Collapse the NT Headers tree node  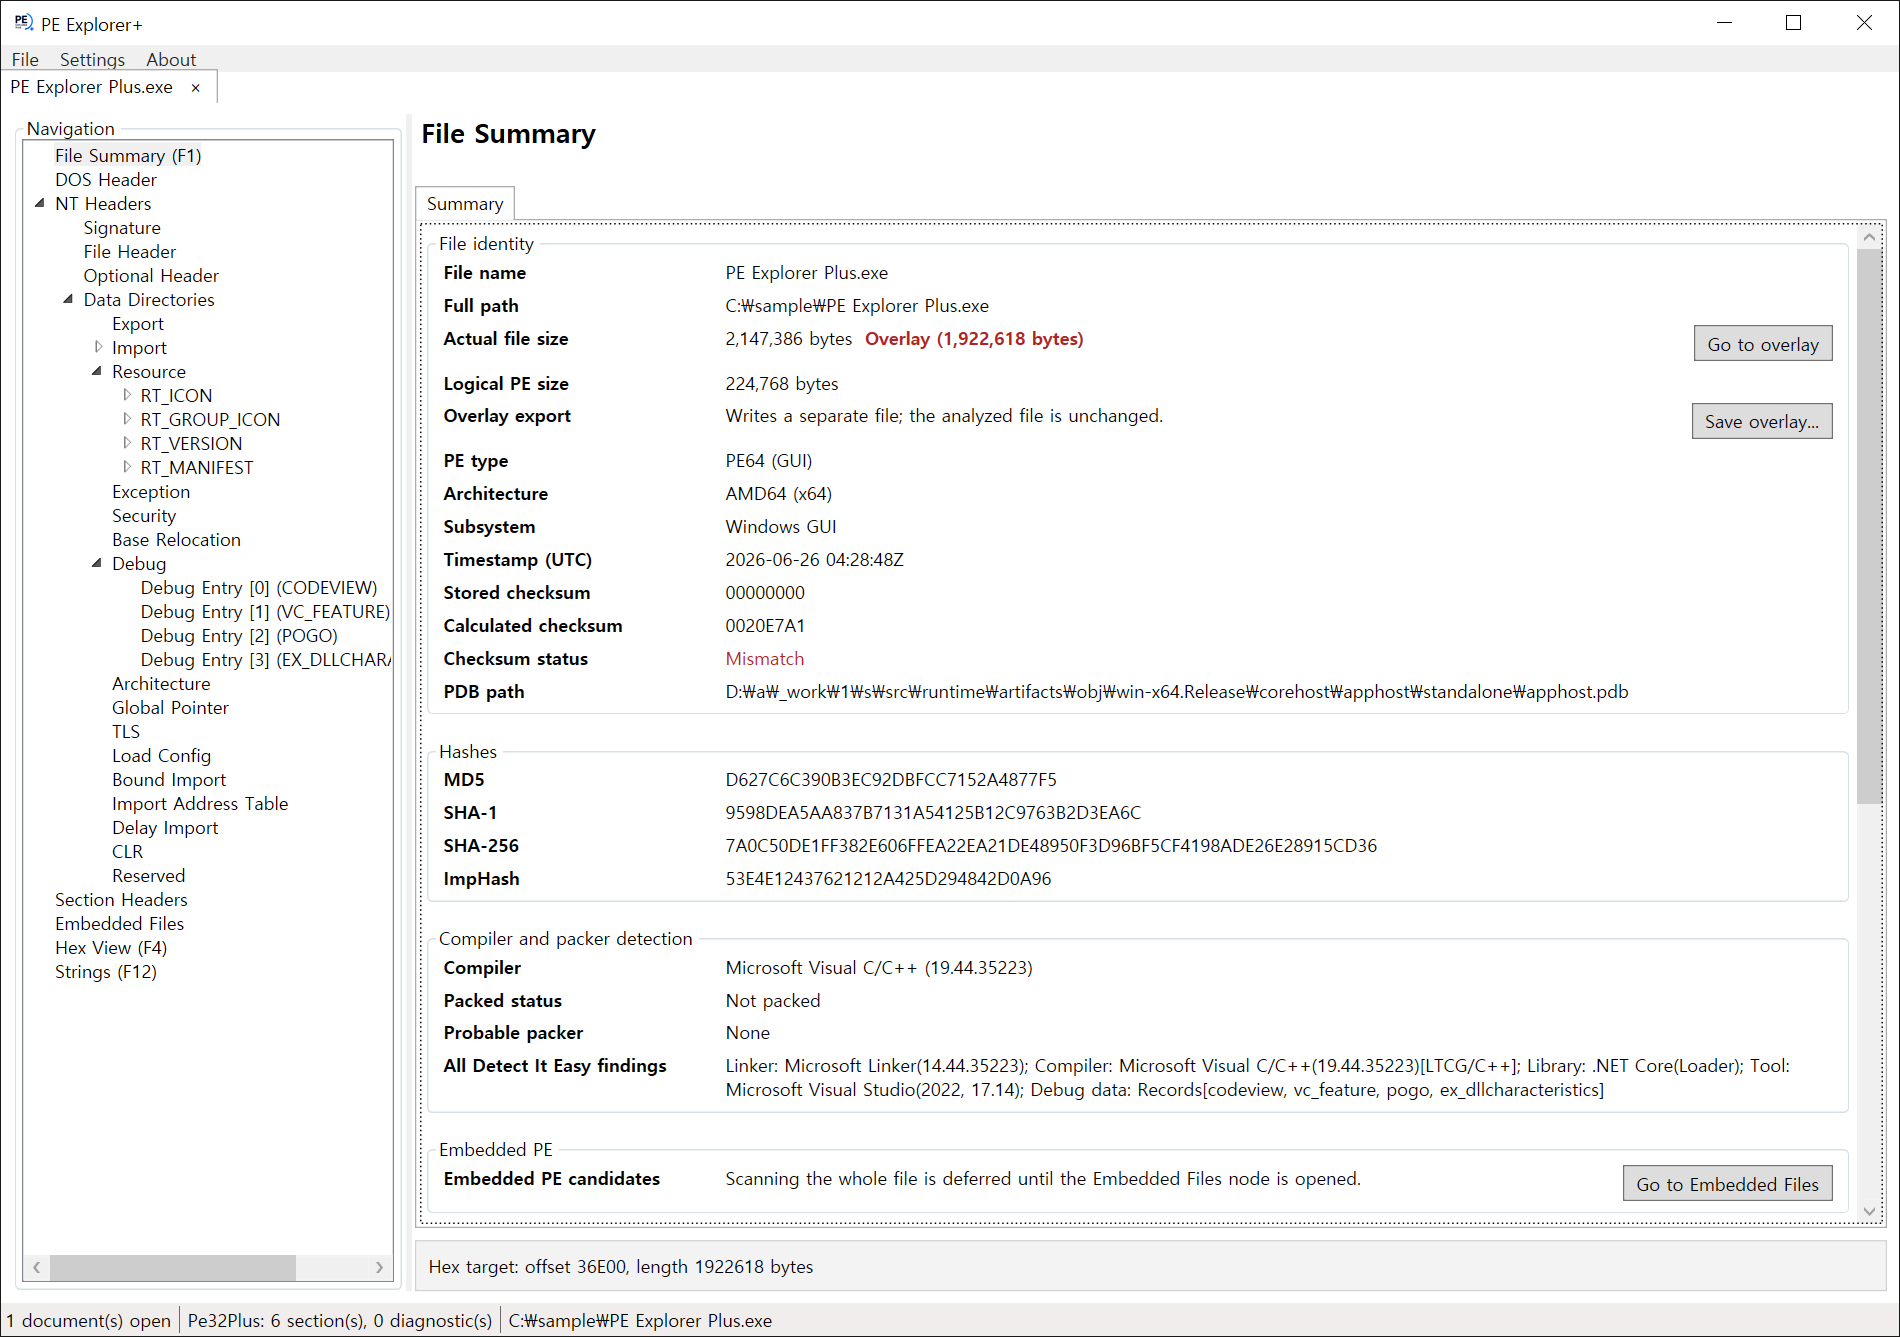coord(40,203)
